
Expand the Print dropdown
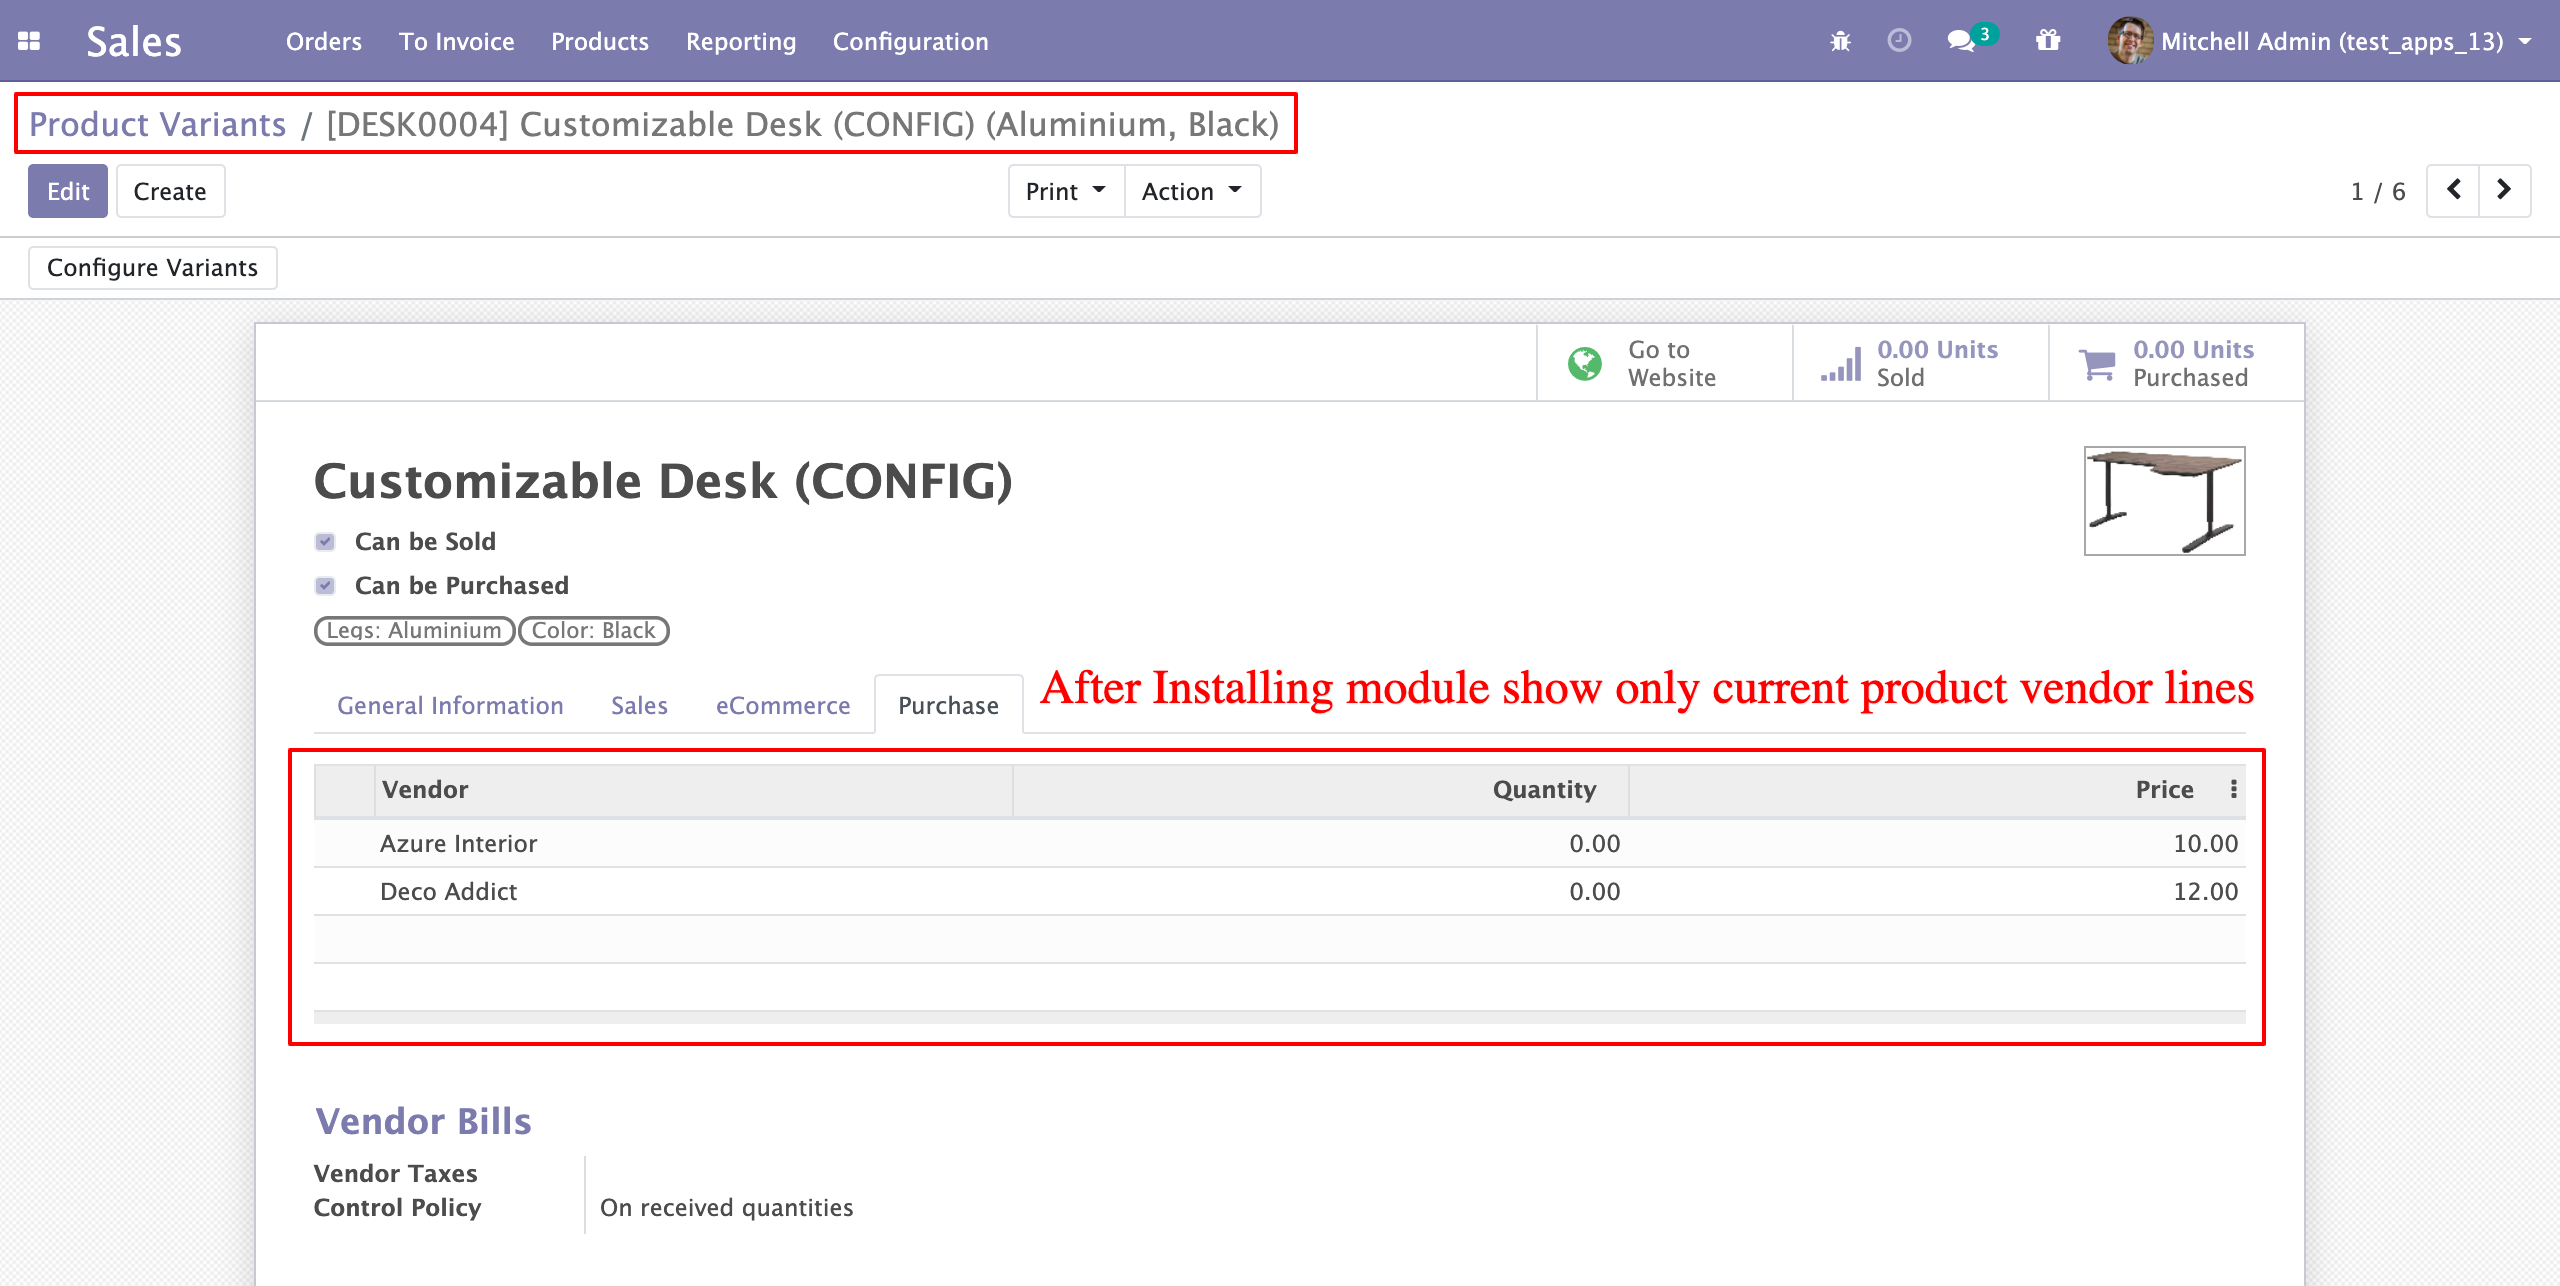point(1066,191)
